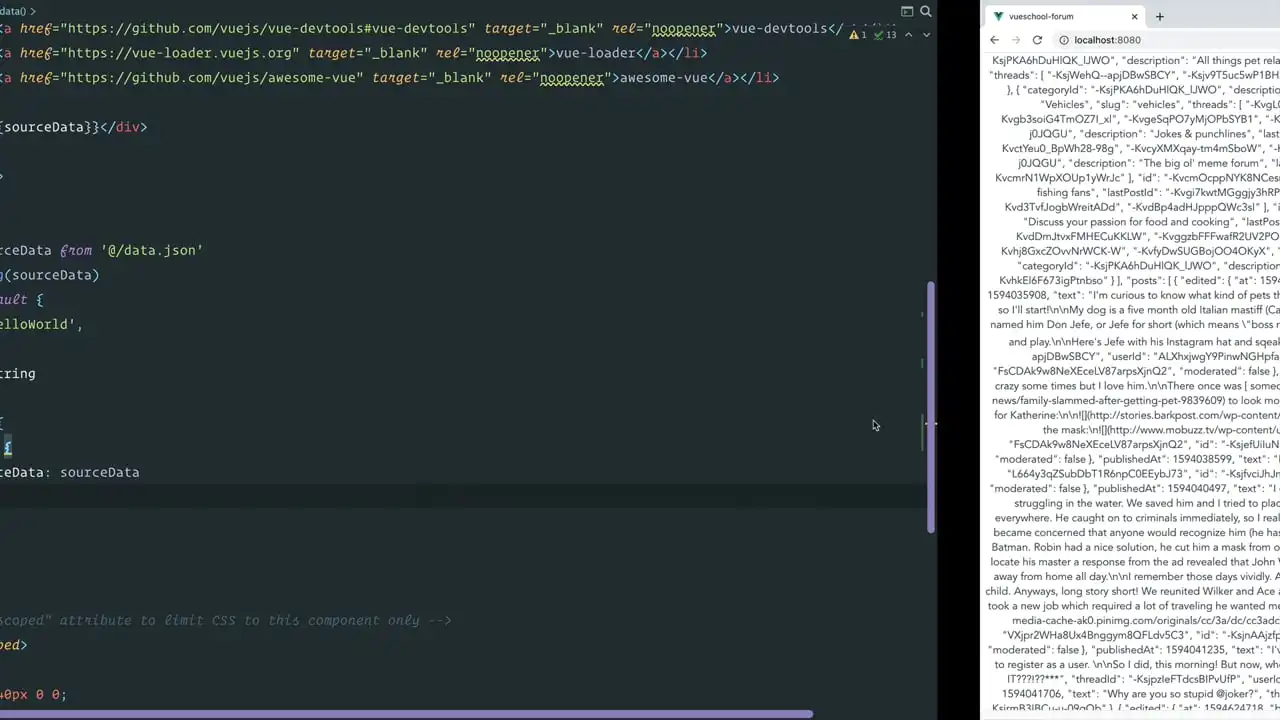Click 'sourceData' value after the colon
Viewport: 1280px width, 720px height.
click(x=100, y=472)
